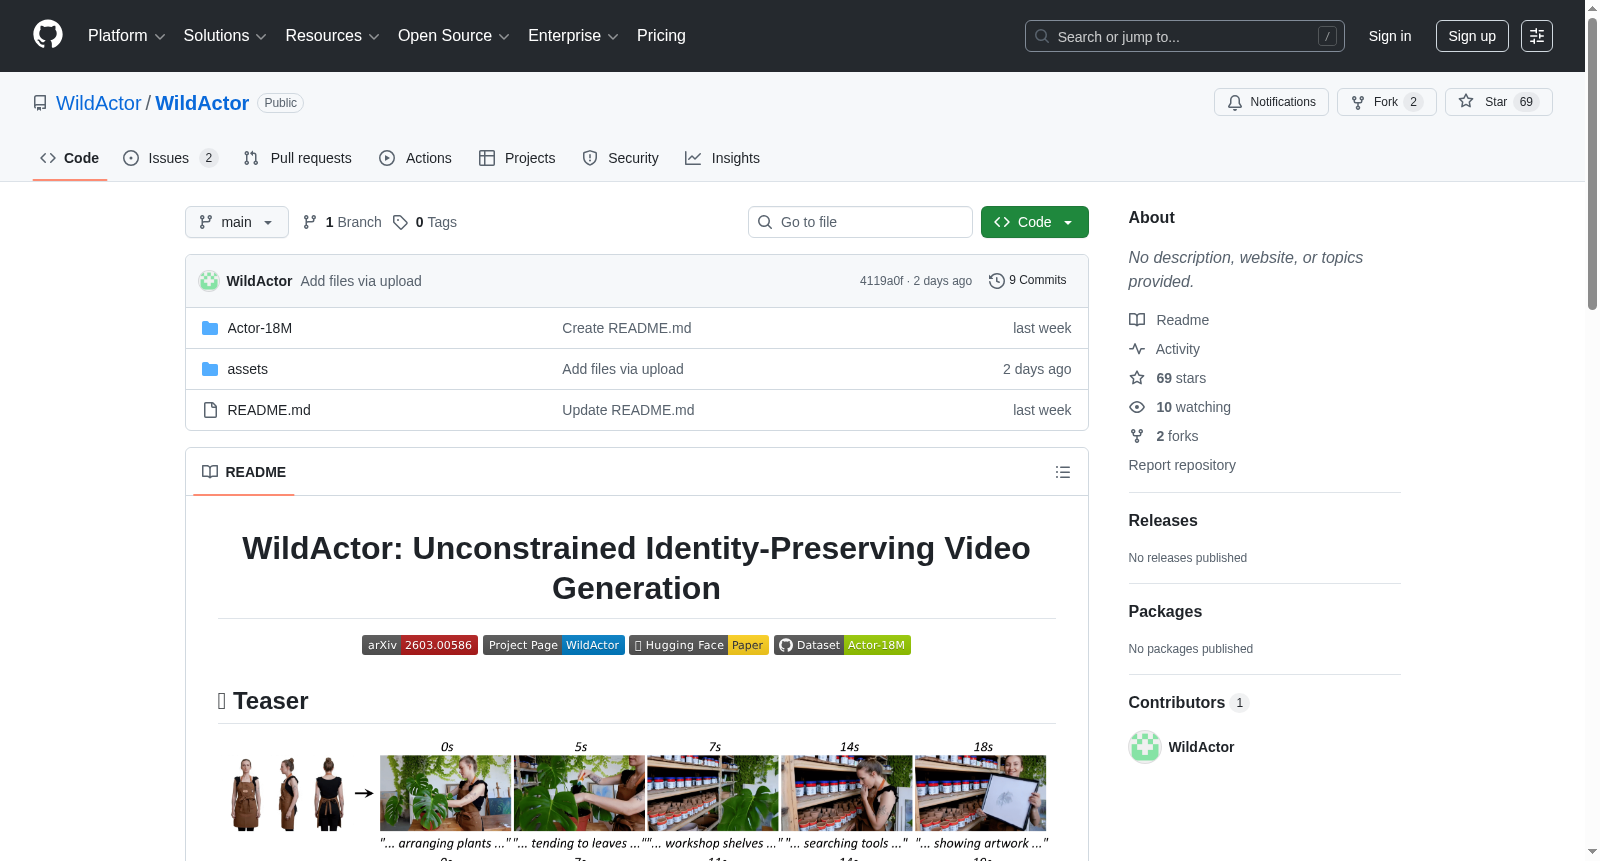Screen dimensions: 1600x861
Task: Star the WildActor repository
Action: [x=1499, y=102]
